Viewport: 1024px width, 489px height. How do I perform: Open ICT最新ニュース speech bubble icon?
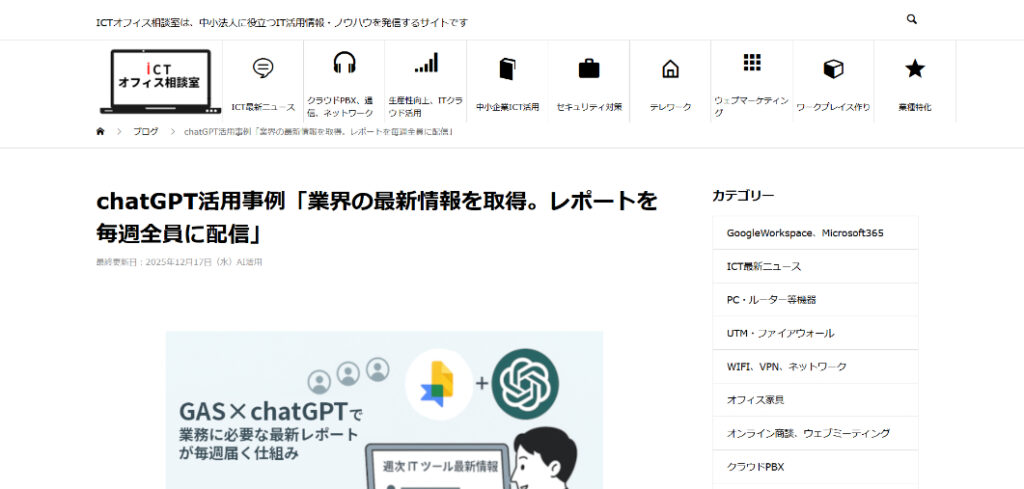pyautogui.click(x=263, y=68)
